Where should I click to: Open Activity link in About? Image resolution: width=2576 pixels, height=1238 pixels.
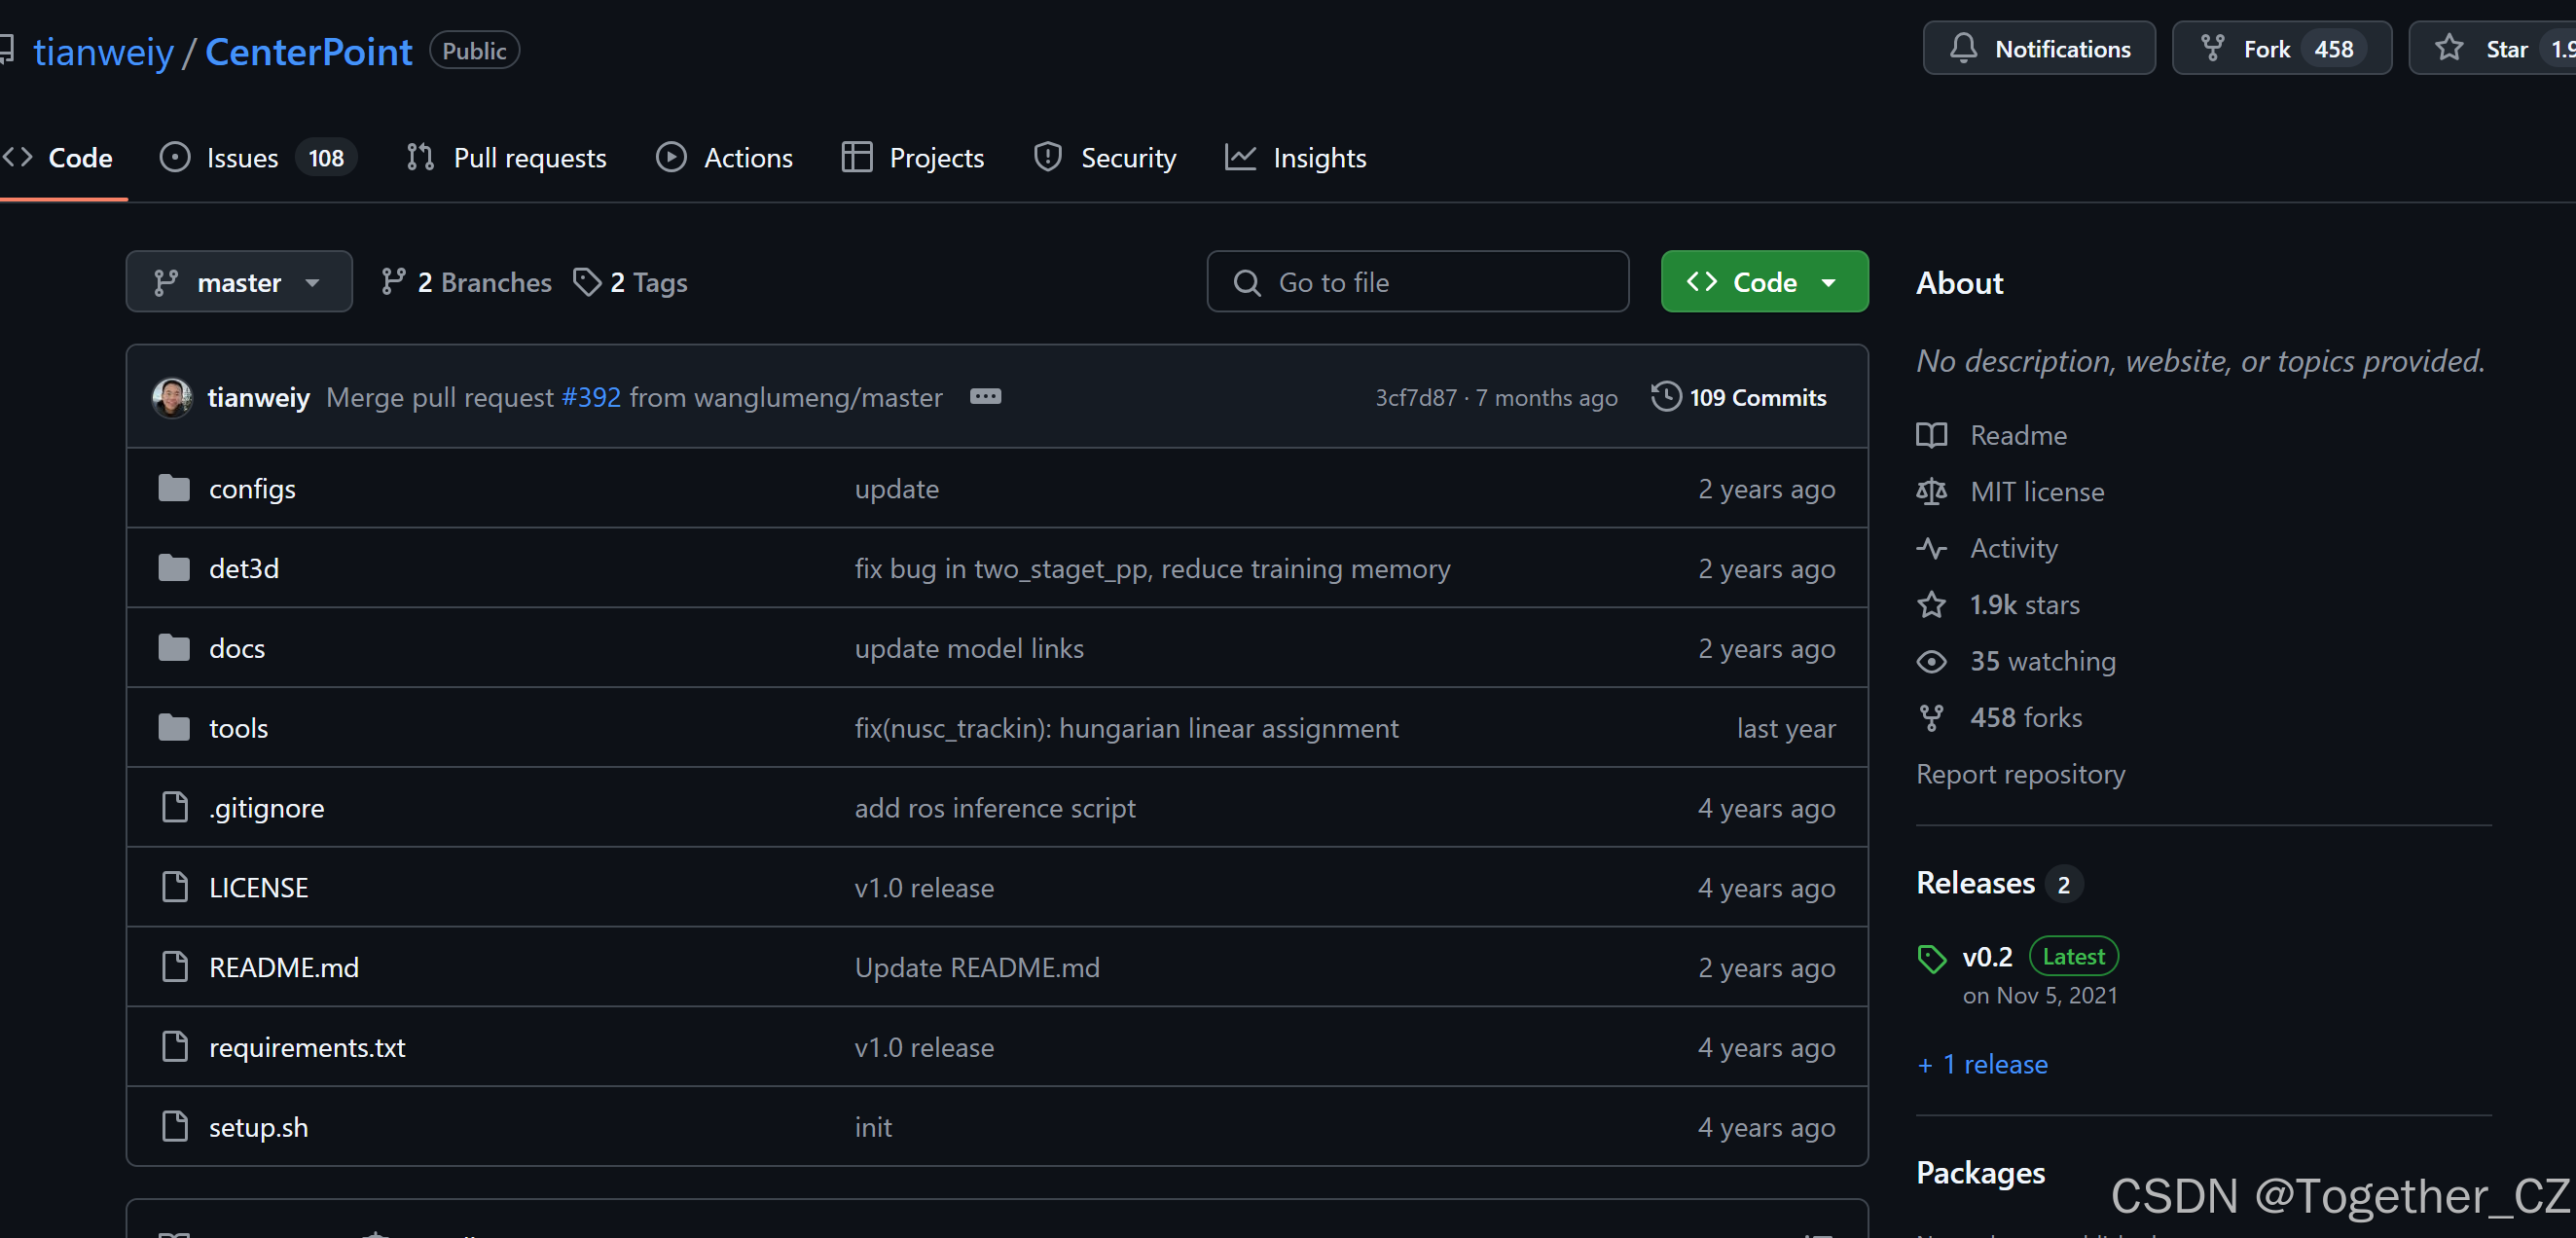[x=1987, y=548]
